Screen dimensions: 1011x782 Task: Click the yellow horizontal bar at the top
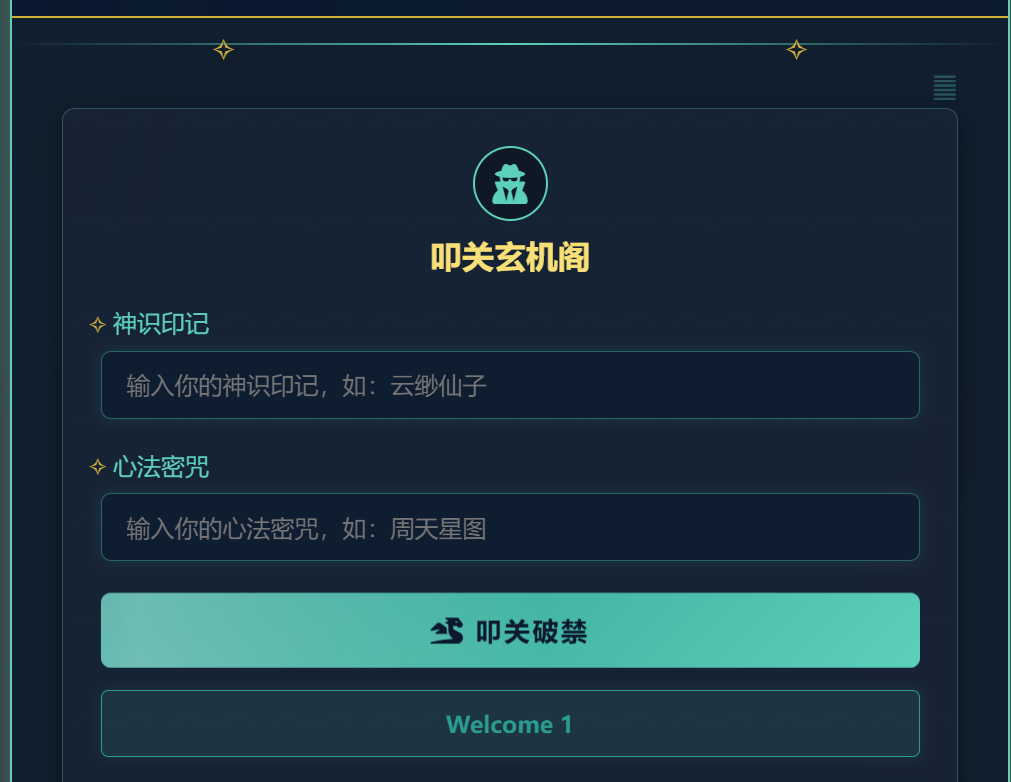505,16
